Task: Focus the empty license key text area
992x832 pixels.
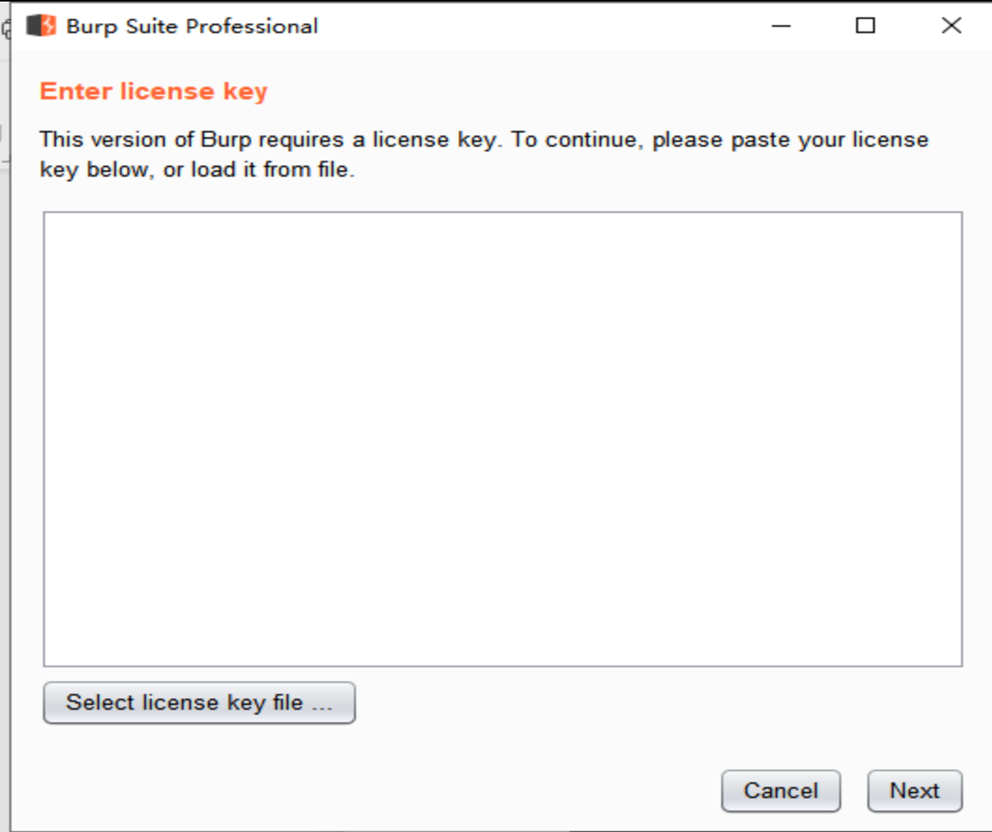Action: [503, 439]
